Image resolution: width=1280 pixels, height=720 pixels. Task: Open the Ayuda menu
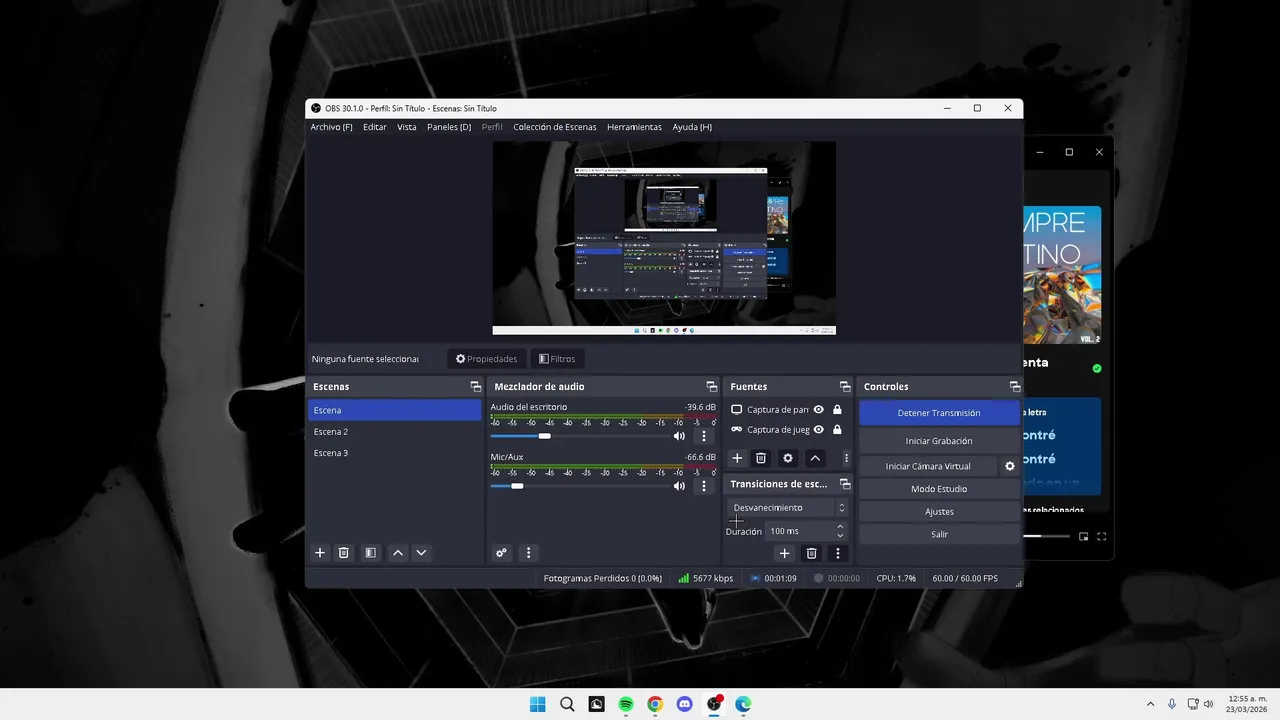[692, 127]
